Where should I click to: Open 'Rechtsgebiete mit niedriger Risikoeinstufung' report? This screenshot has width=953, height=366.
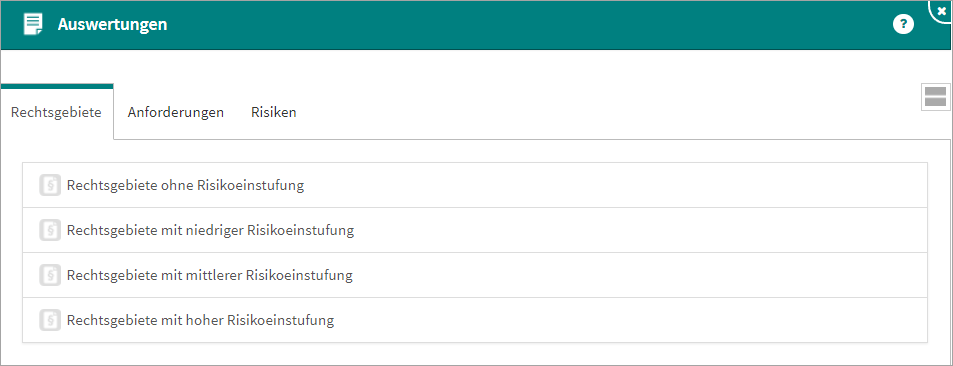475,230
